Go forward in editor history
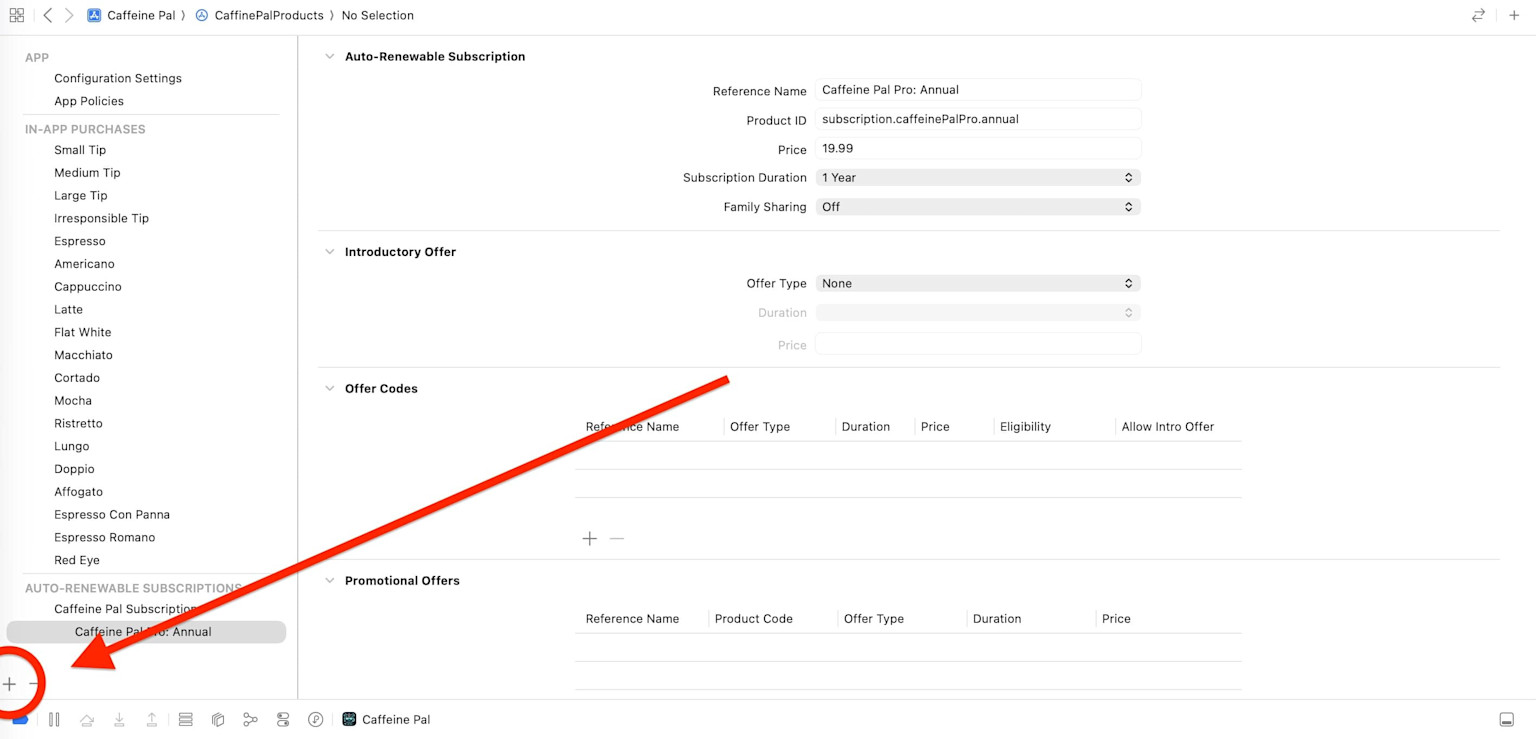The width and height of the screenshot is (1536, 739). (69, 15)
